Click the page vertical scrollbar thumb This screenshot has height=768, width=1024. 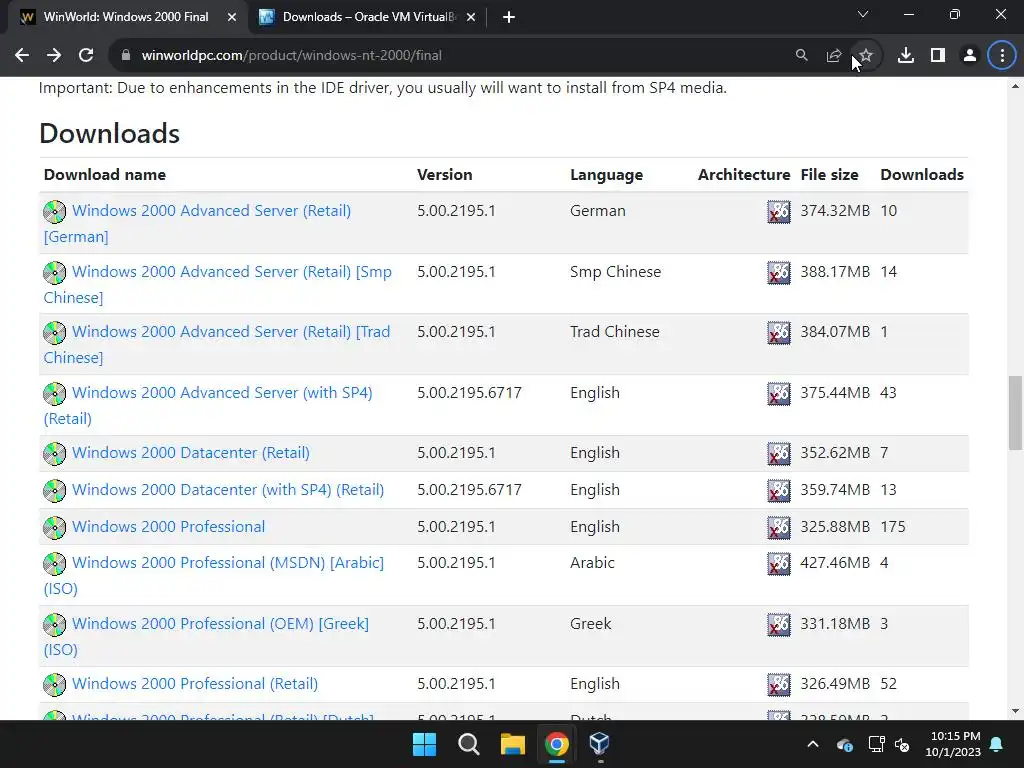[x=1015, y=413]
